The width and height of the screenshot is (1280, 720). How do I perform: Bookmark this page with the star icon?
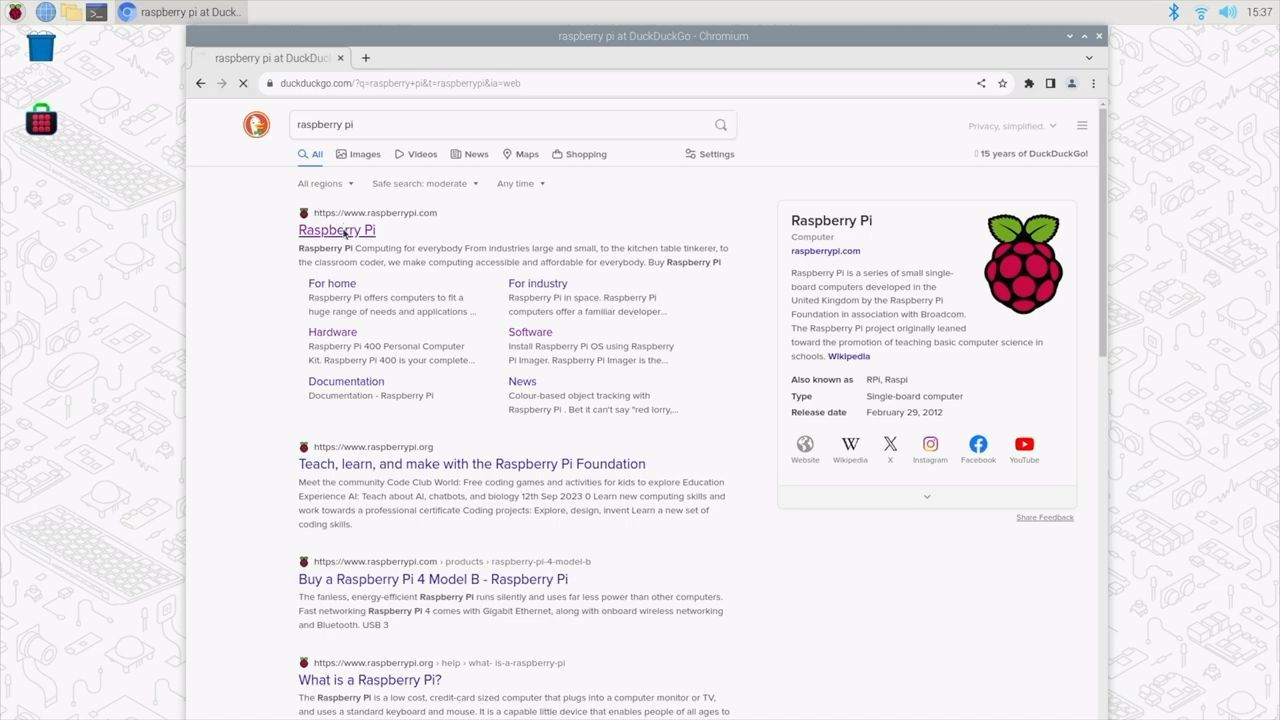click(x=1002, y=83)
